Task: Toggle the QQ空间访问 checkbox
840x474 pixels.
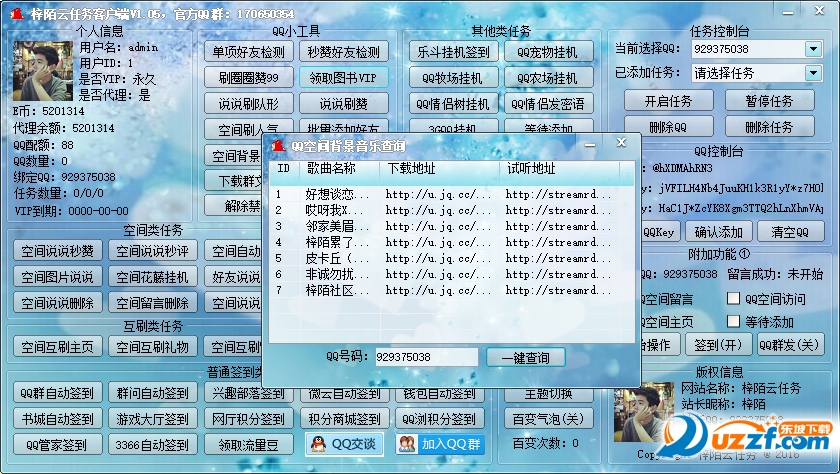Action: [733, 298]
